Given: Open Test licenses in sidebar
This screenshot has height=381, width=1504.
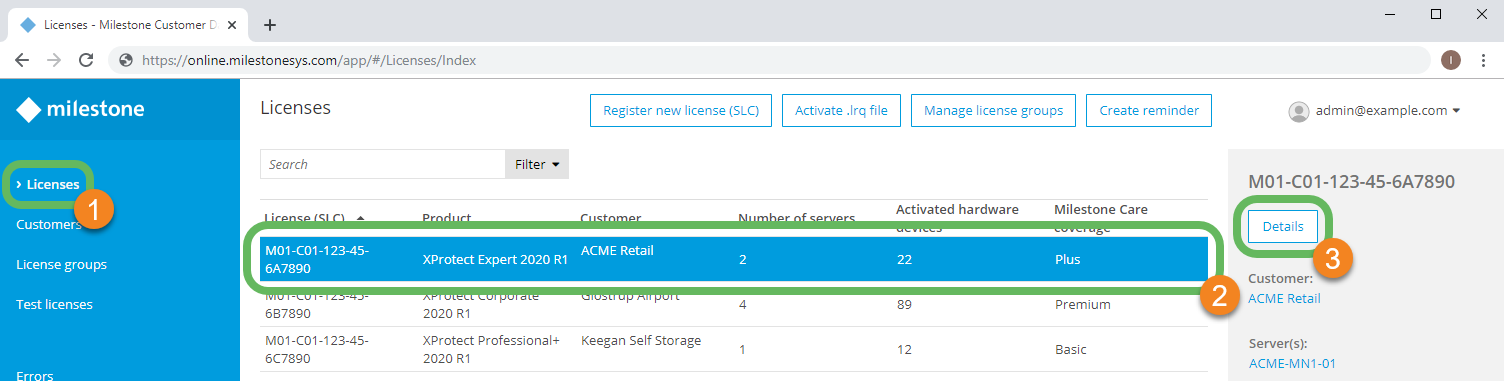Looking at the screenshot, I should click(54, 304).
